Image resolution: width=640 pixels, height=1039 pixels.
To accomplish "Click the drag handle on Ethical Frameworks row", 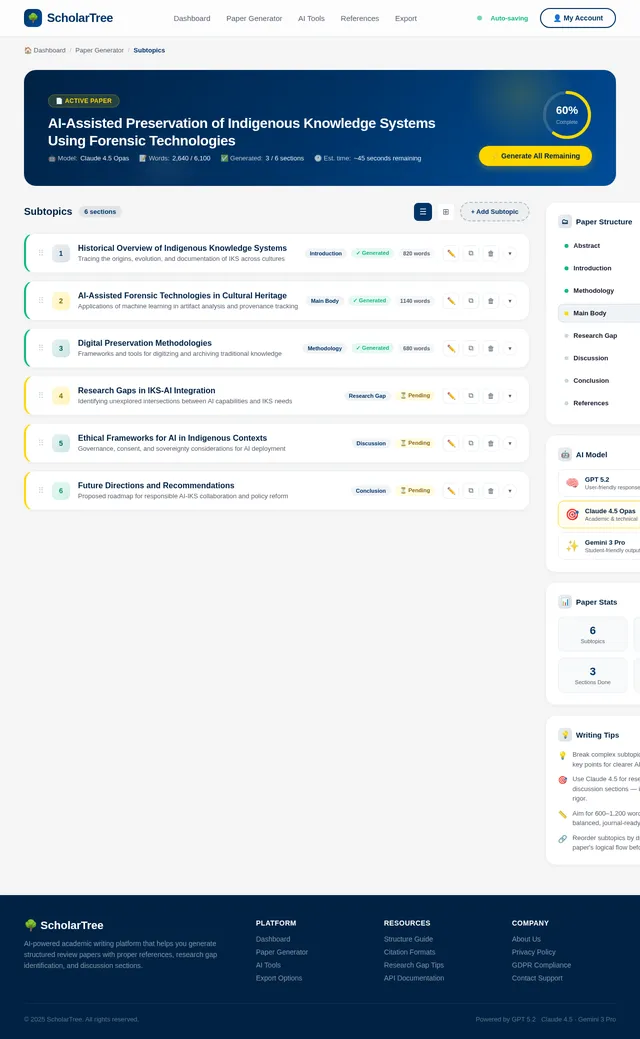I will tap(41, 443).
